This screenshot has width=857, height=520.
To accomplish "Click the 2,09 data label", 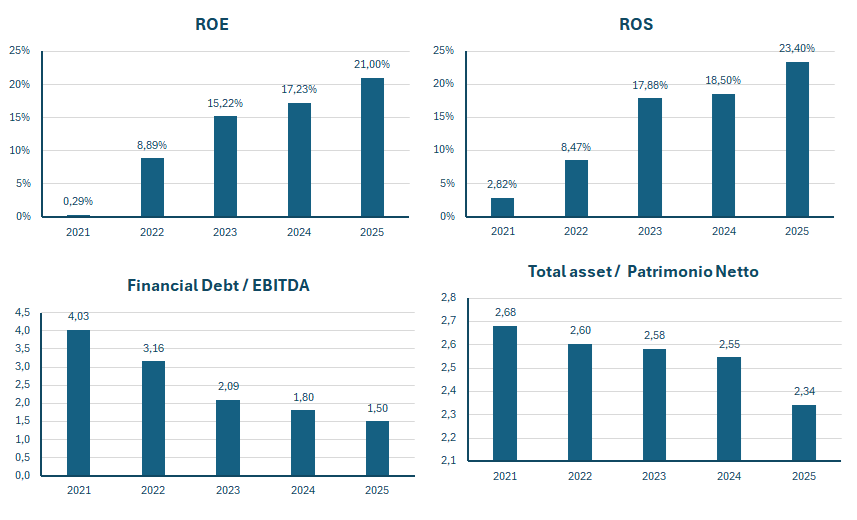I will point(228,386).
